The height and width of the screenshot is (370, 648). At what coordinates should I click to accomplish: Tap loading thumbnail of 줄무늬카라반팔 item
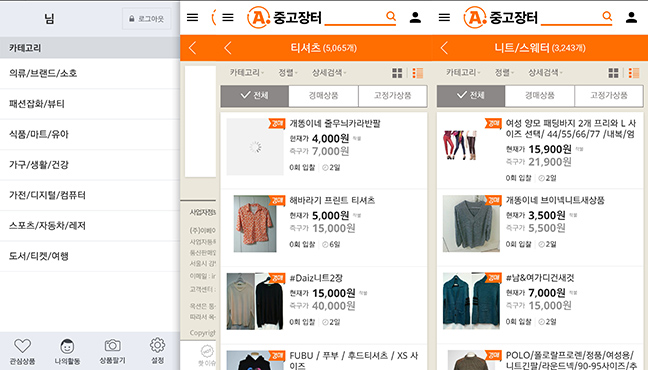255,147
